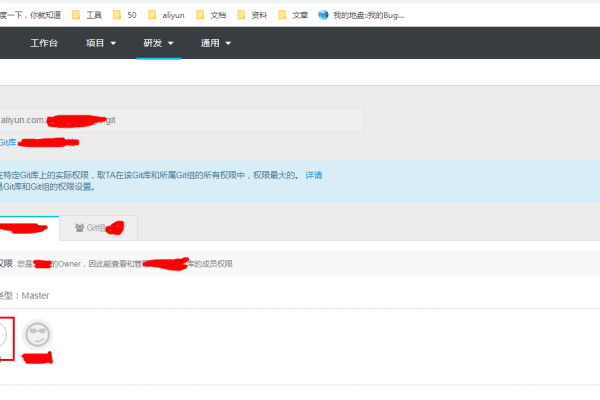The width and height of the screenshot is (600, 400).
Task: Expand the 通用 dropdown menu
Action: coord(215,43)
